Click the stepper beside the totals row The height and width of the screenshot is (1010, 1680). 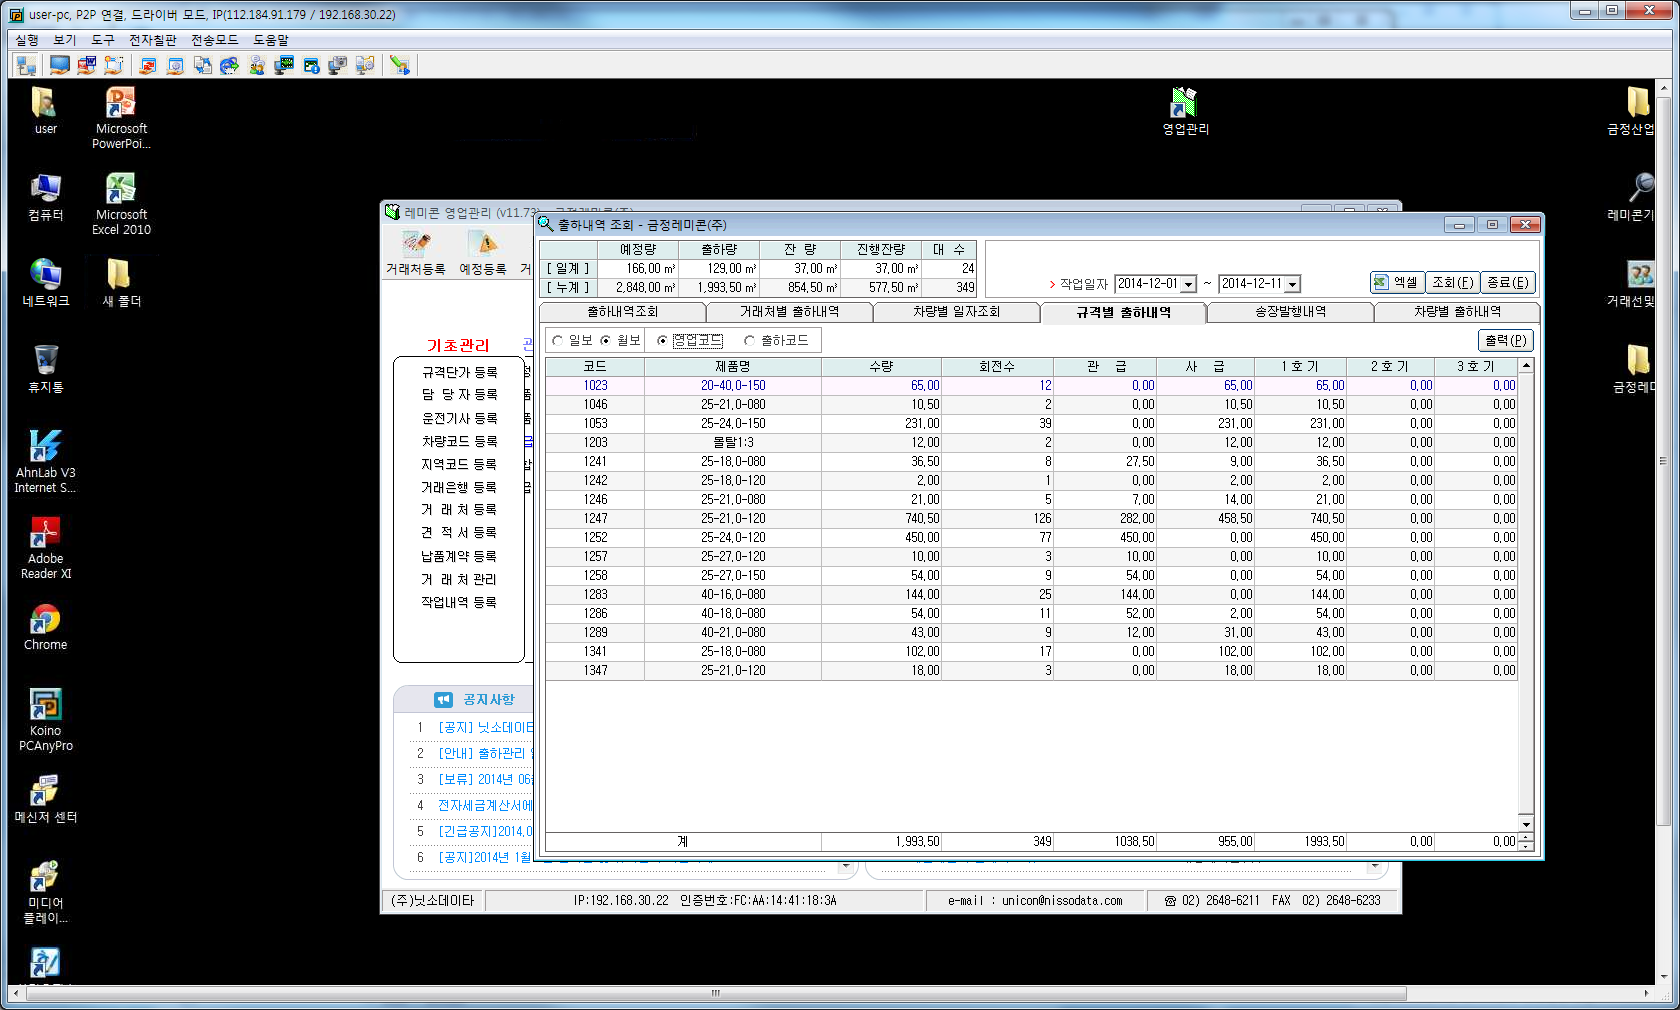point(1525,842)
